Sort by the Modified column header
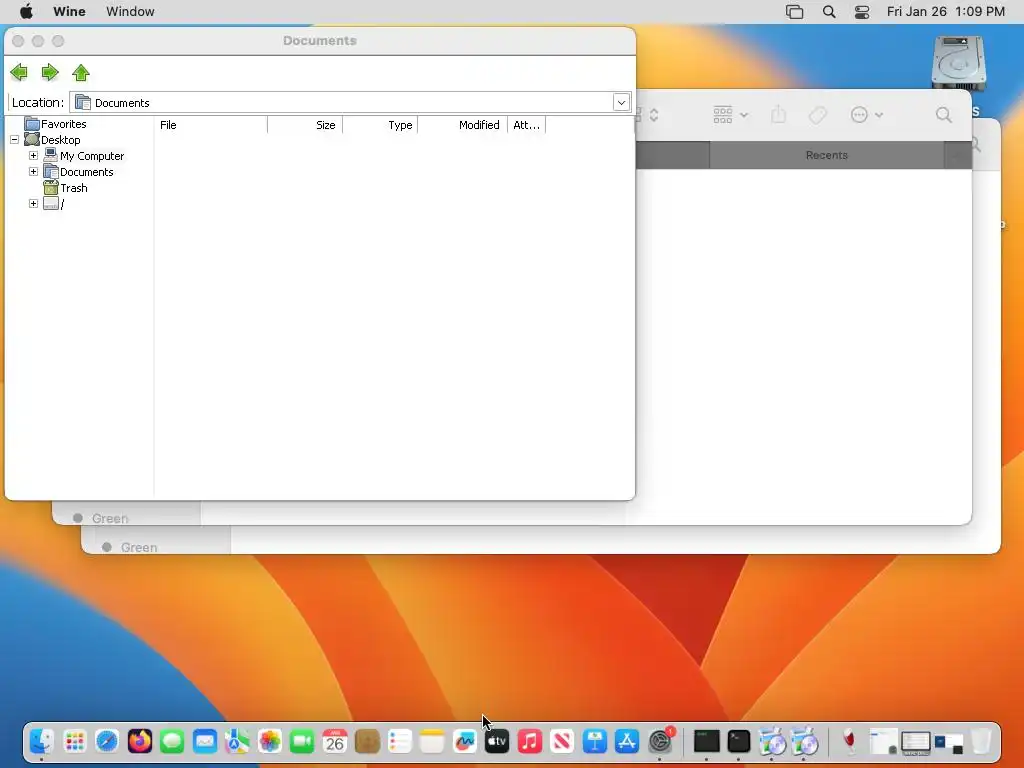Image resolution: width=1024 pixels, height=768 pixels. [462, 125]
